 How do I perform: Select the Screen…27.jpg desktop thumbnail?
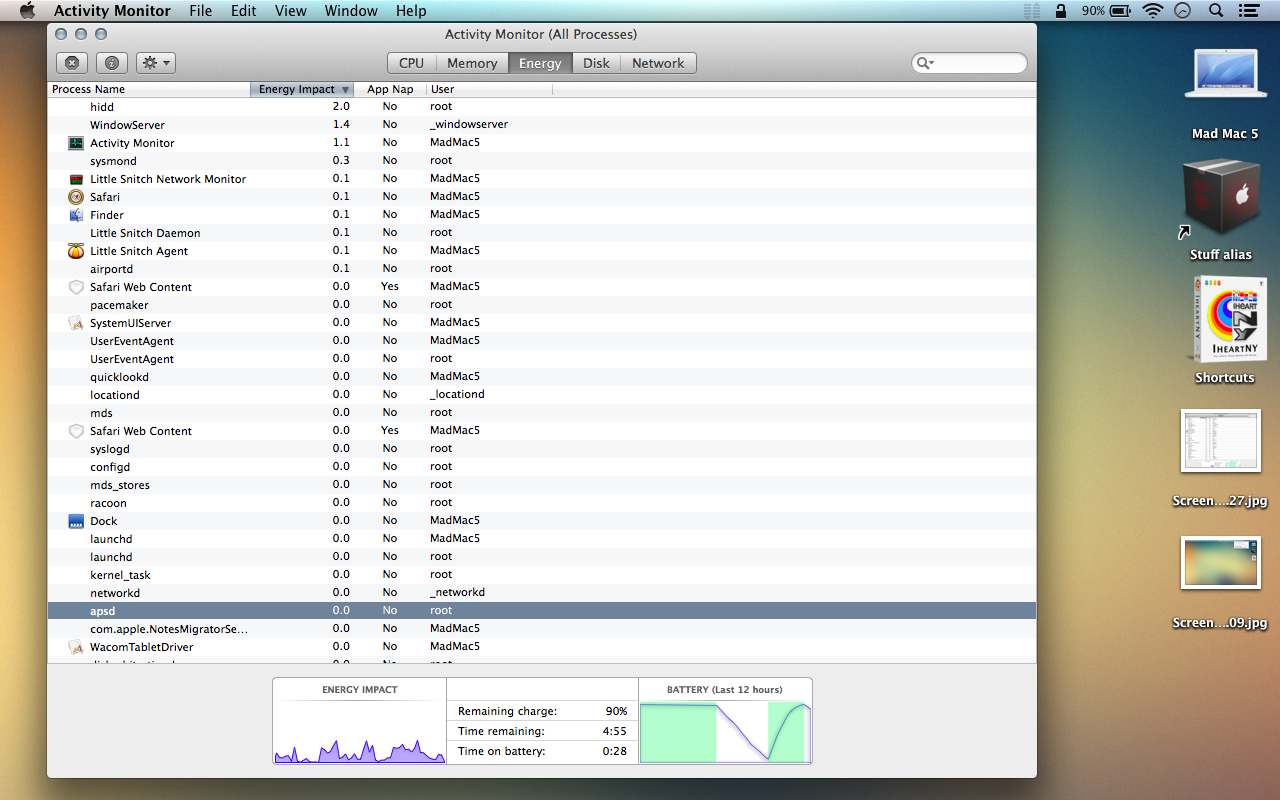click(1220, 440)
